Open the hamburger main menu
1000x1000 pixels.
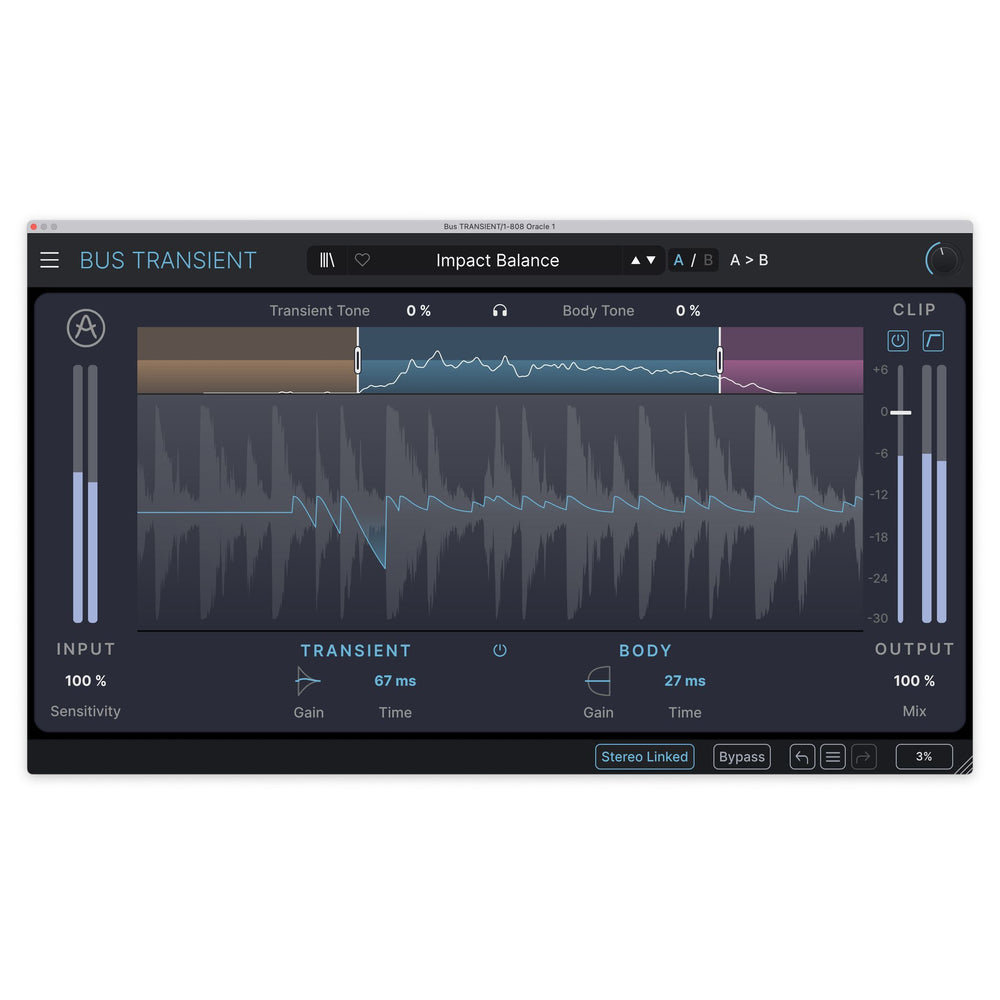pyautogui.click(x=49, y=260)
